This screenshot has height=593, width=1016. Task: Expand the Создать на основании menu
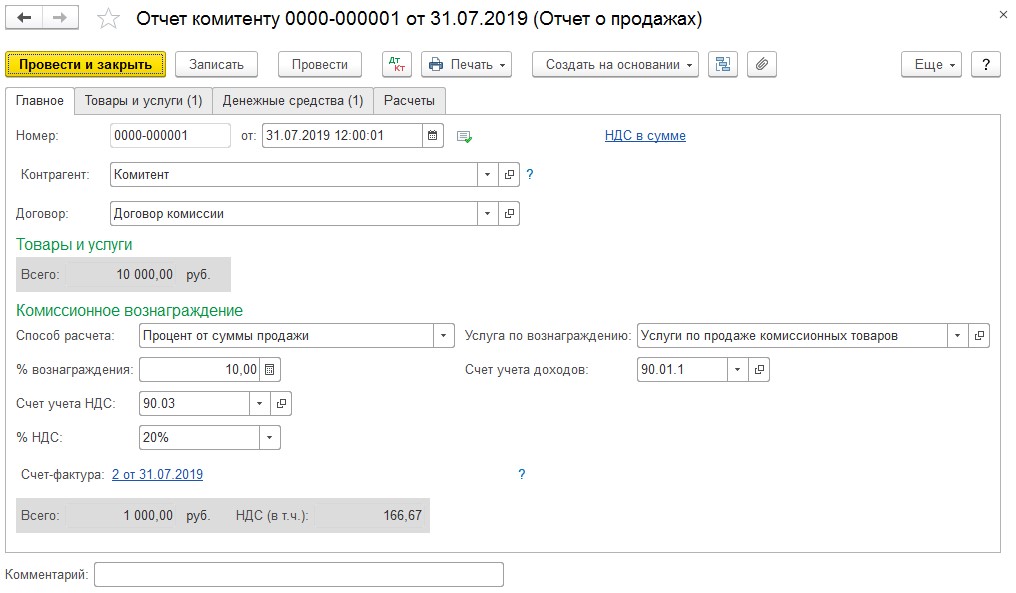[614, 64]
